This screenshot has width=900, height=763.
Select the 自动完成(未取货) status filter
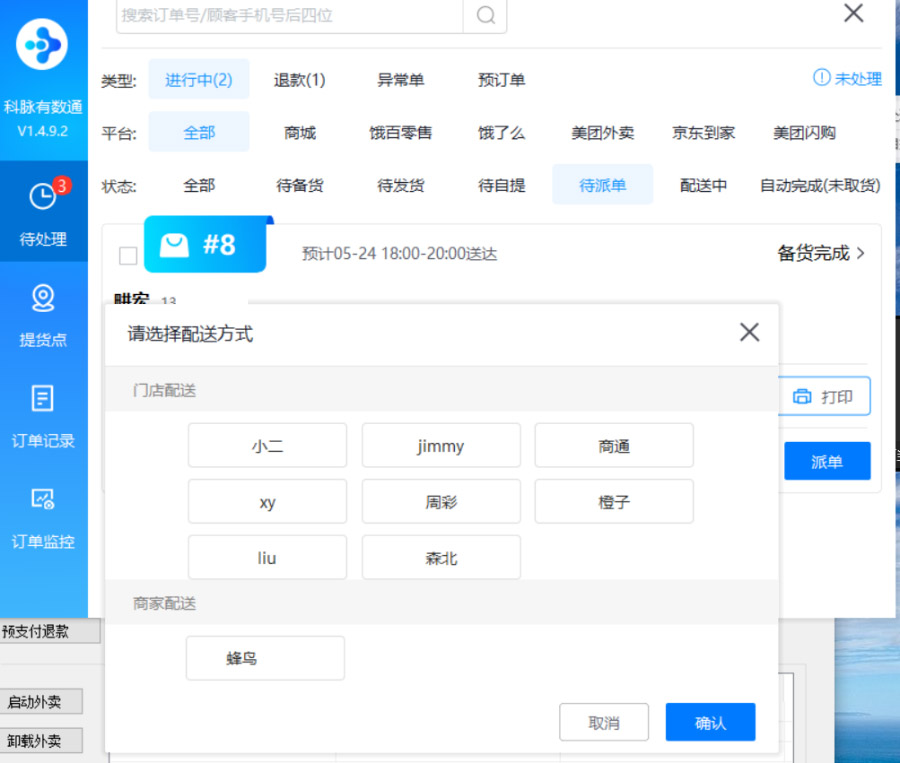coord(820,185)
